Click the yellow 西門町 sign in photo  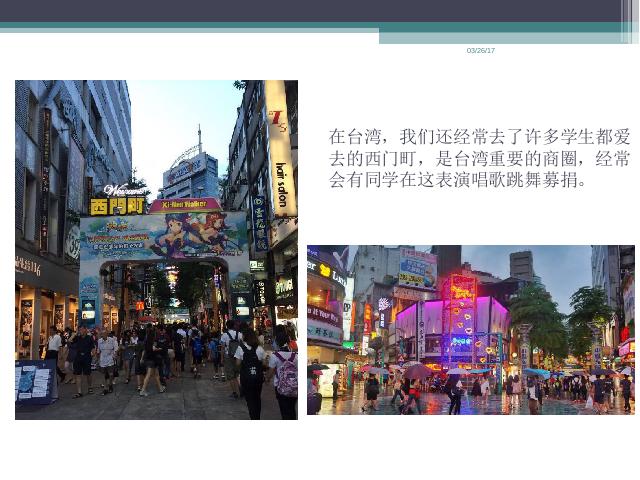[117, 206]
